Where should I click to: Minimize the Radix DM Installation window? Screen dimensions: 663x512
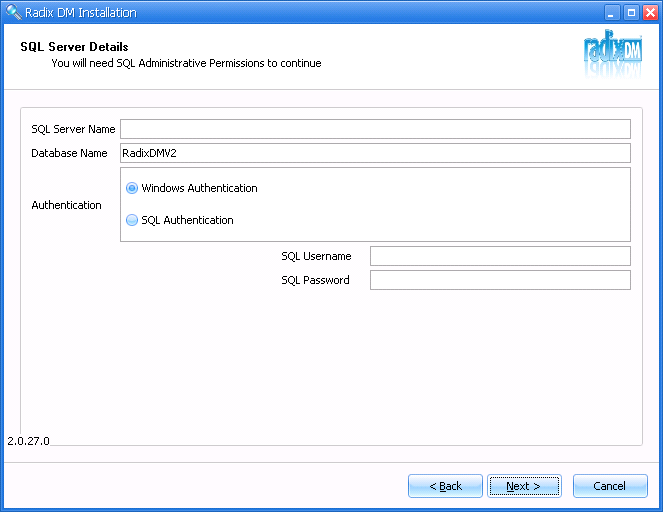point(611,13)
